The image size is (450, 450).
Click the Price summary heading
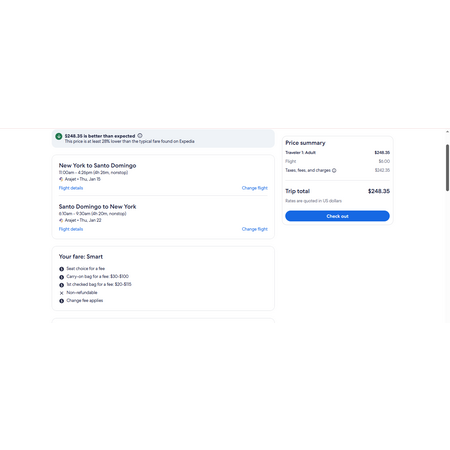point(305,143)
